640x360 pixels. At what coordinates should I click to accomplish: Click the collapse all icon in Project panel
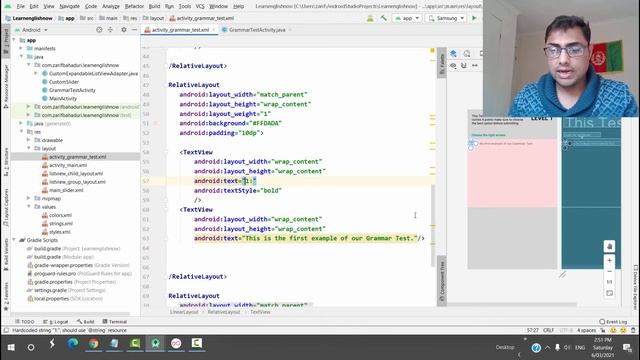110,30
